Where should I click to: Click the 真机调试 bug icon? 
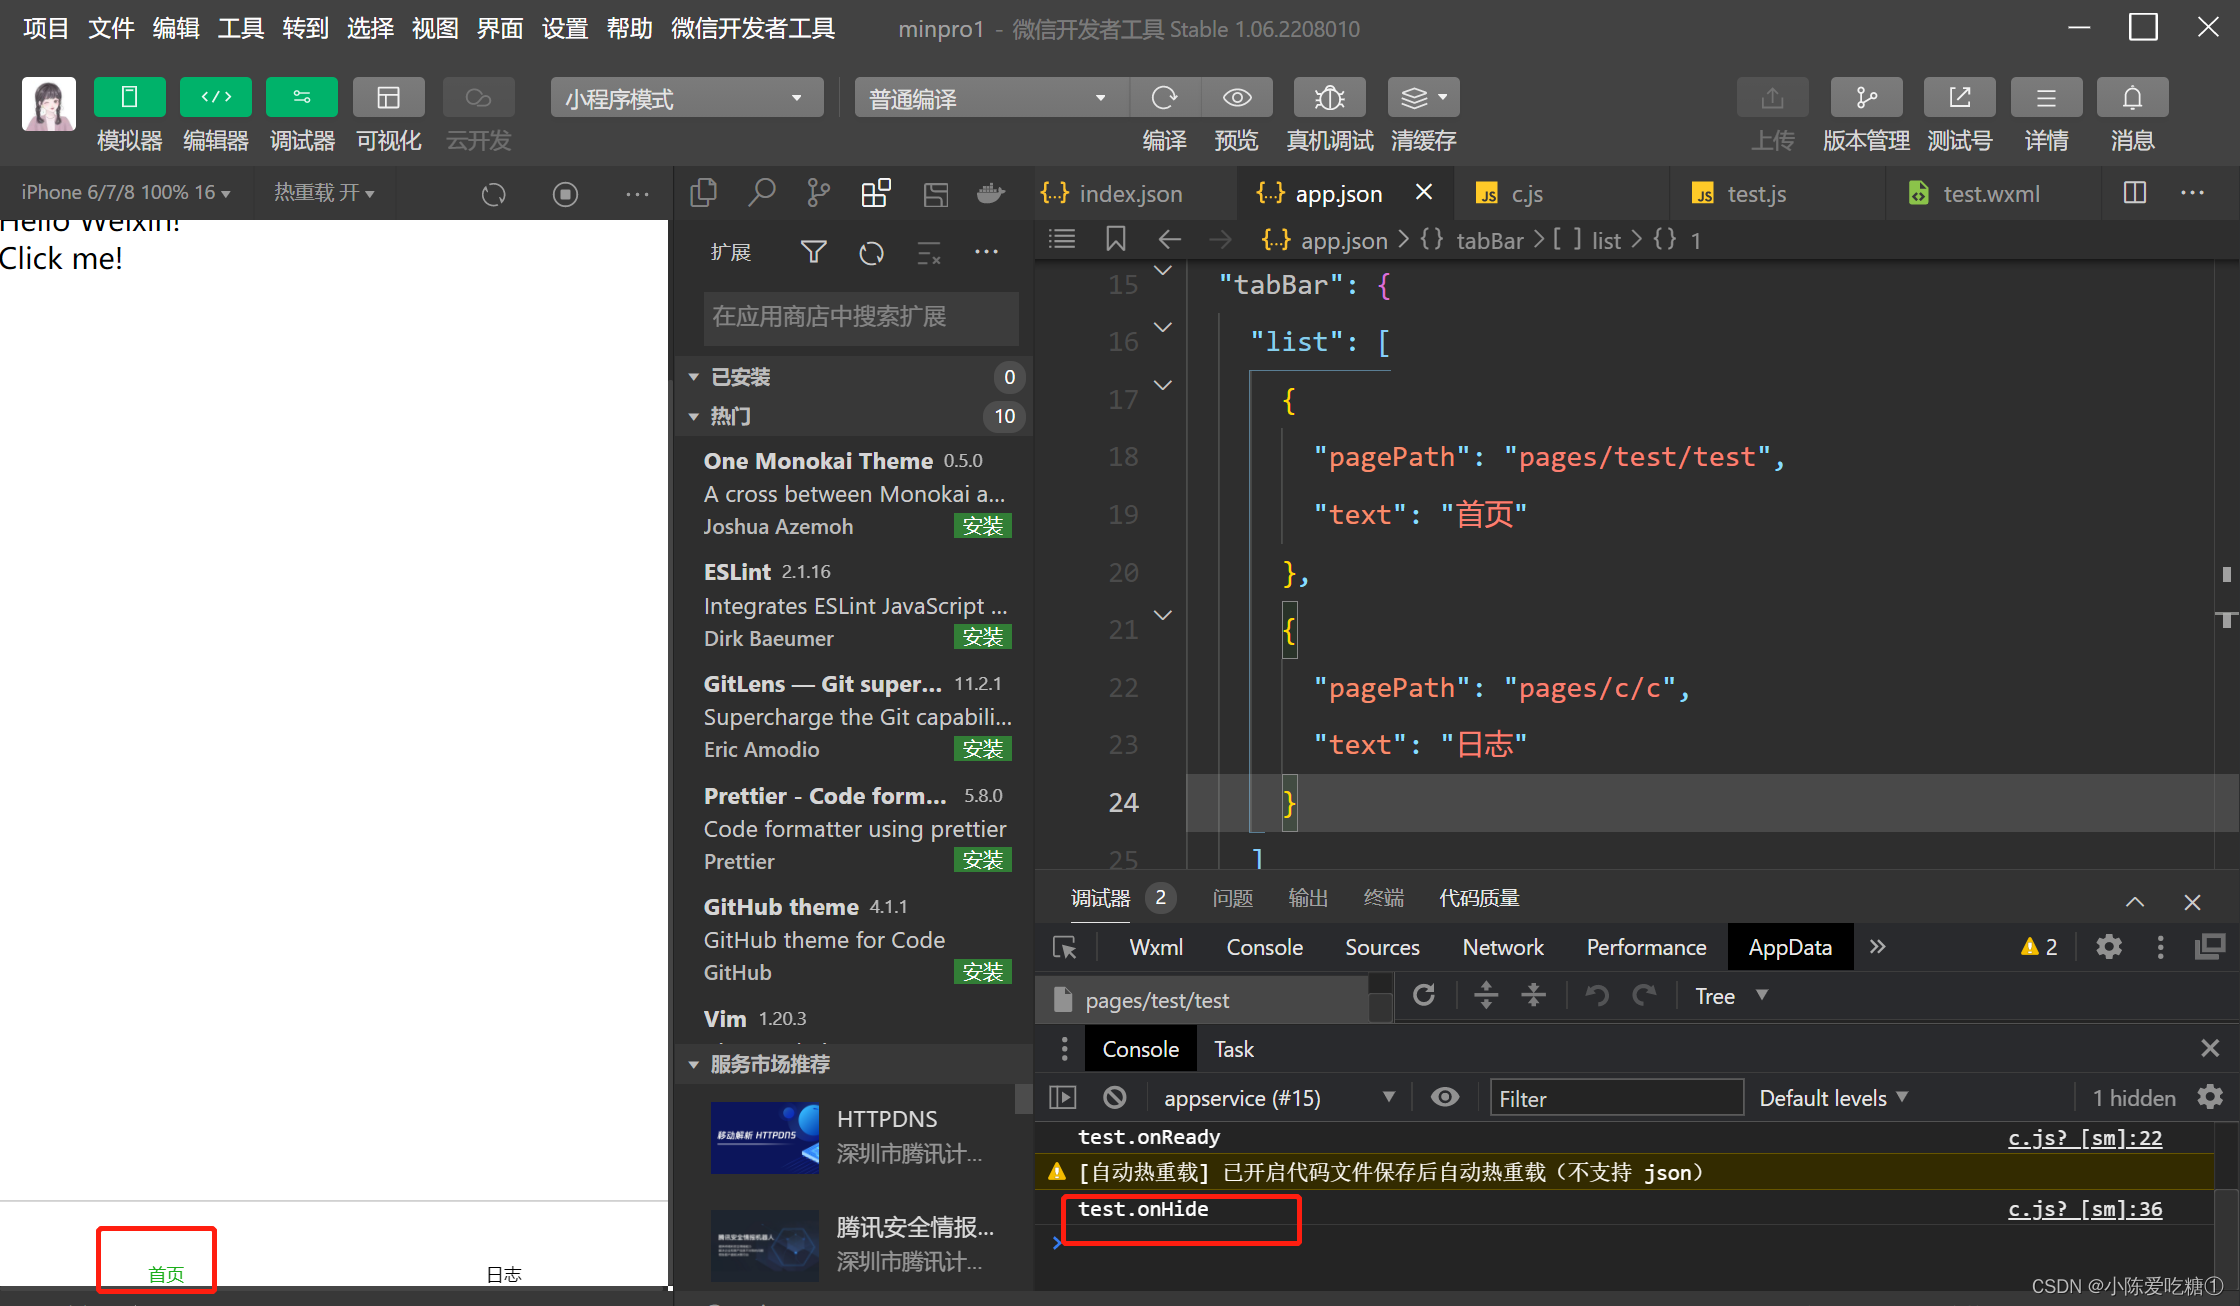coord(1329,98)
